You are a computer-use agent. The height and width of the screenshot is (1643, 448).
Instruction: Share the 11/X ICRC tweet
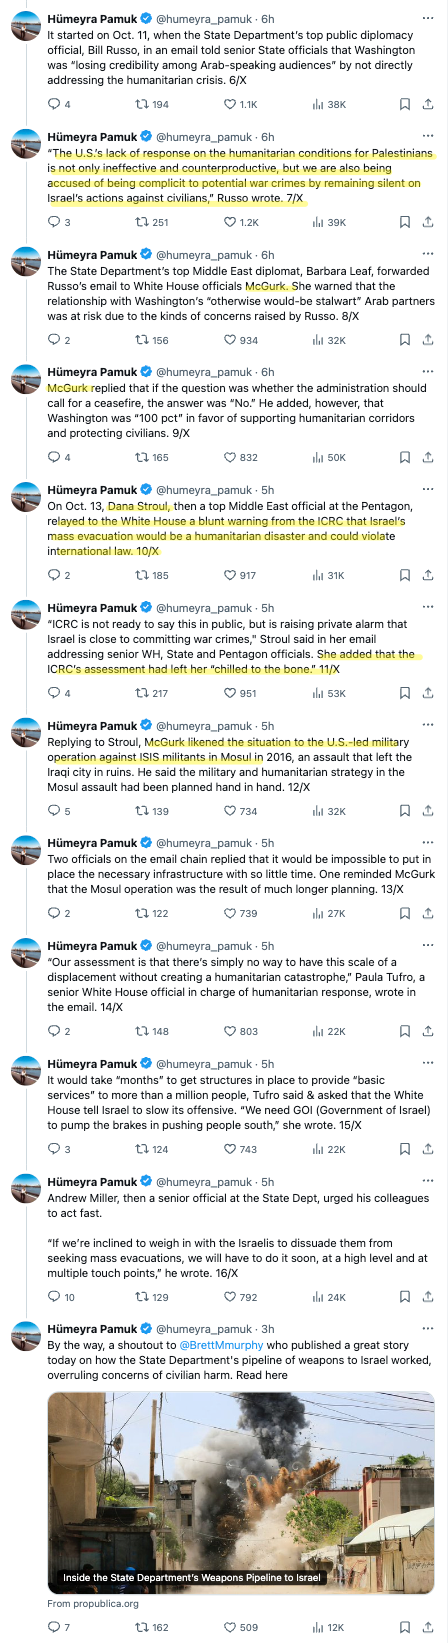[x=428, y=693]
